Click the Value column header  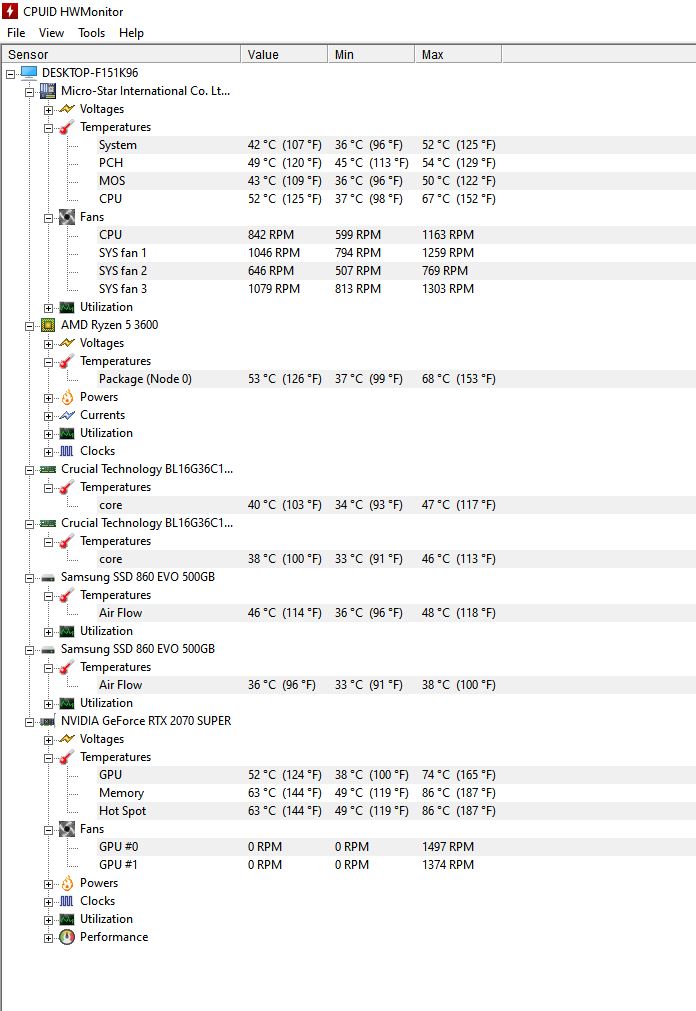(x=284, y=55)
